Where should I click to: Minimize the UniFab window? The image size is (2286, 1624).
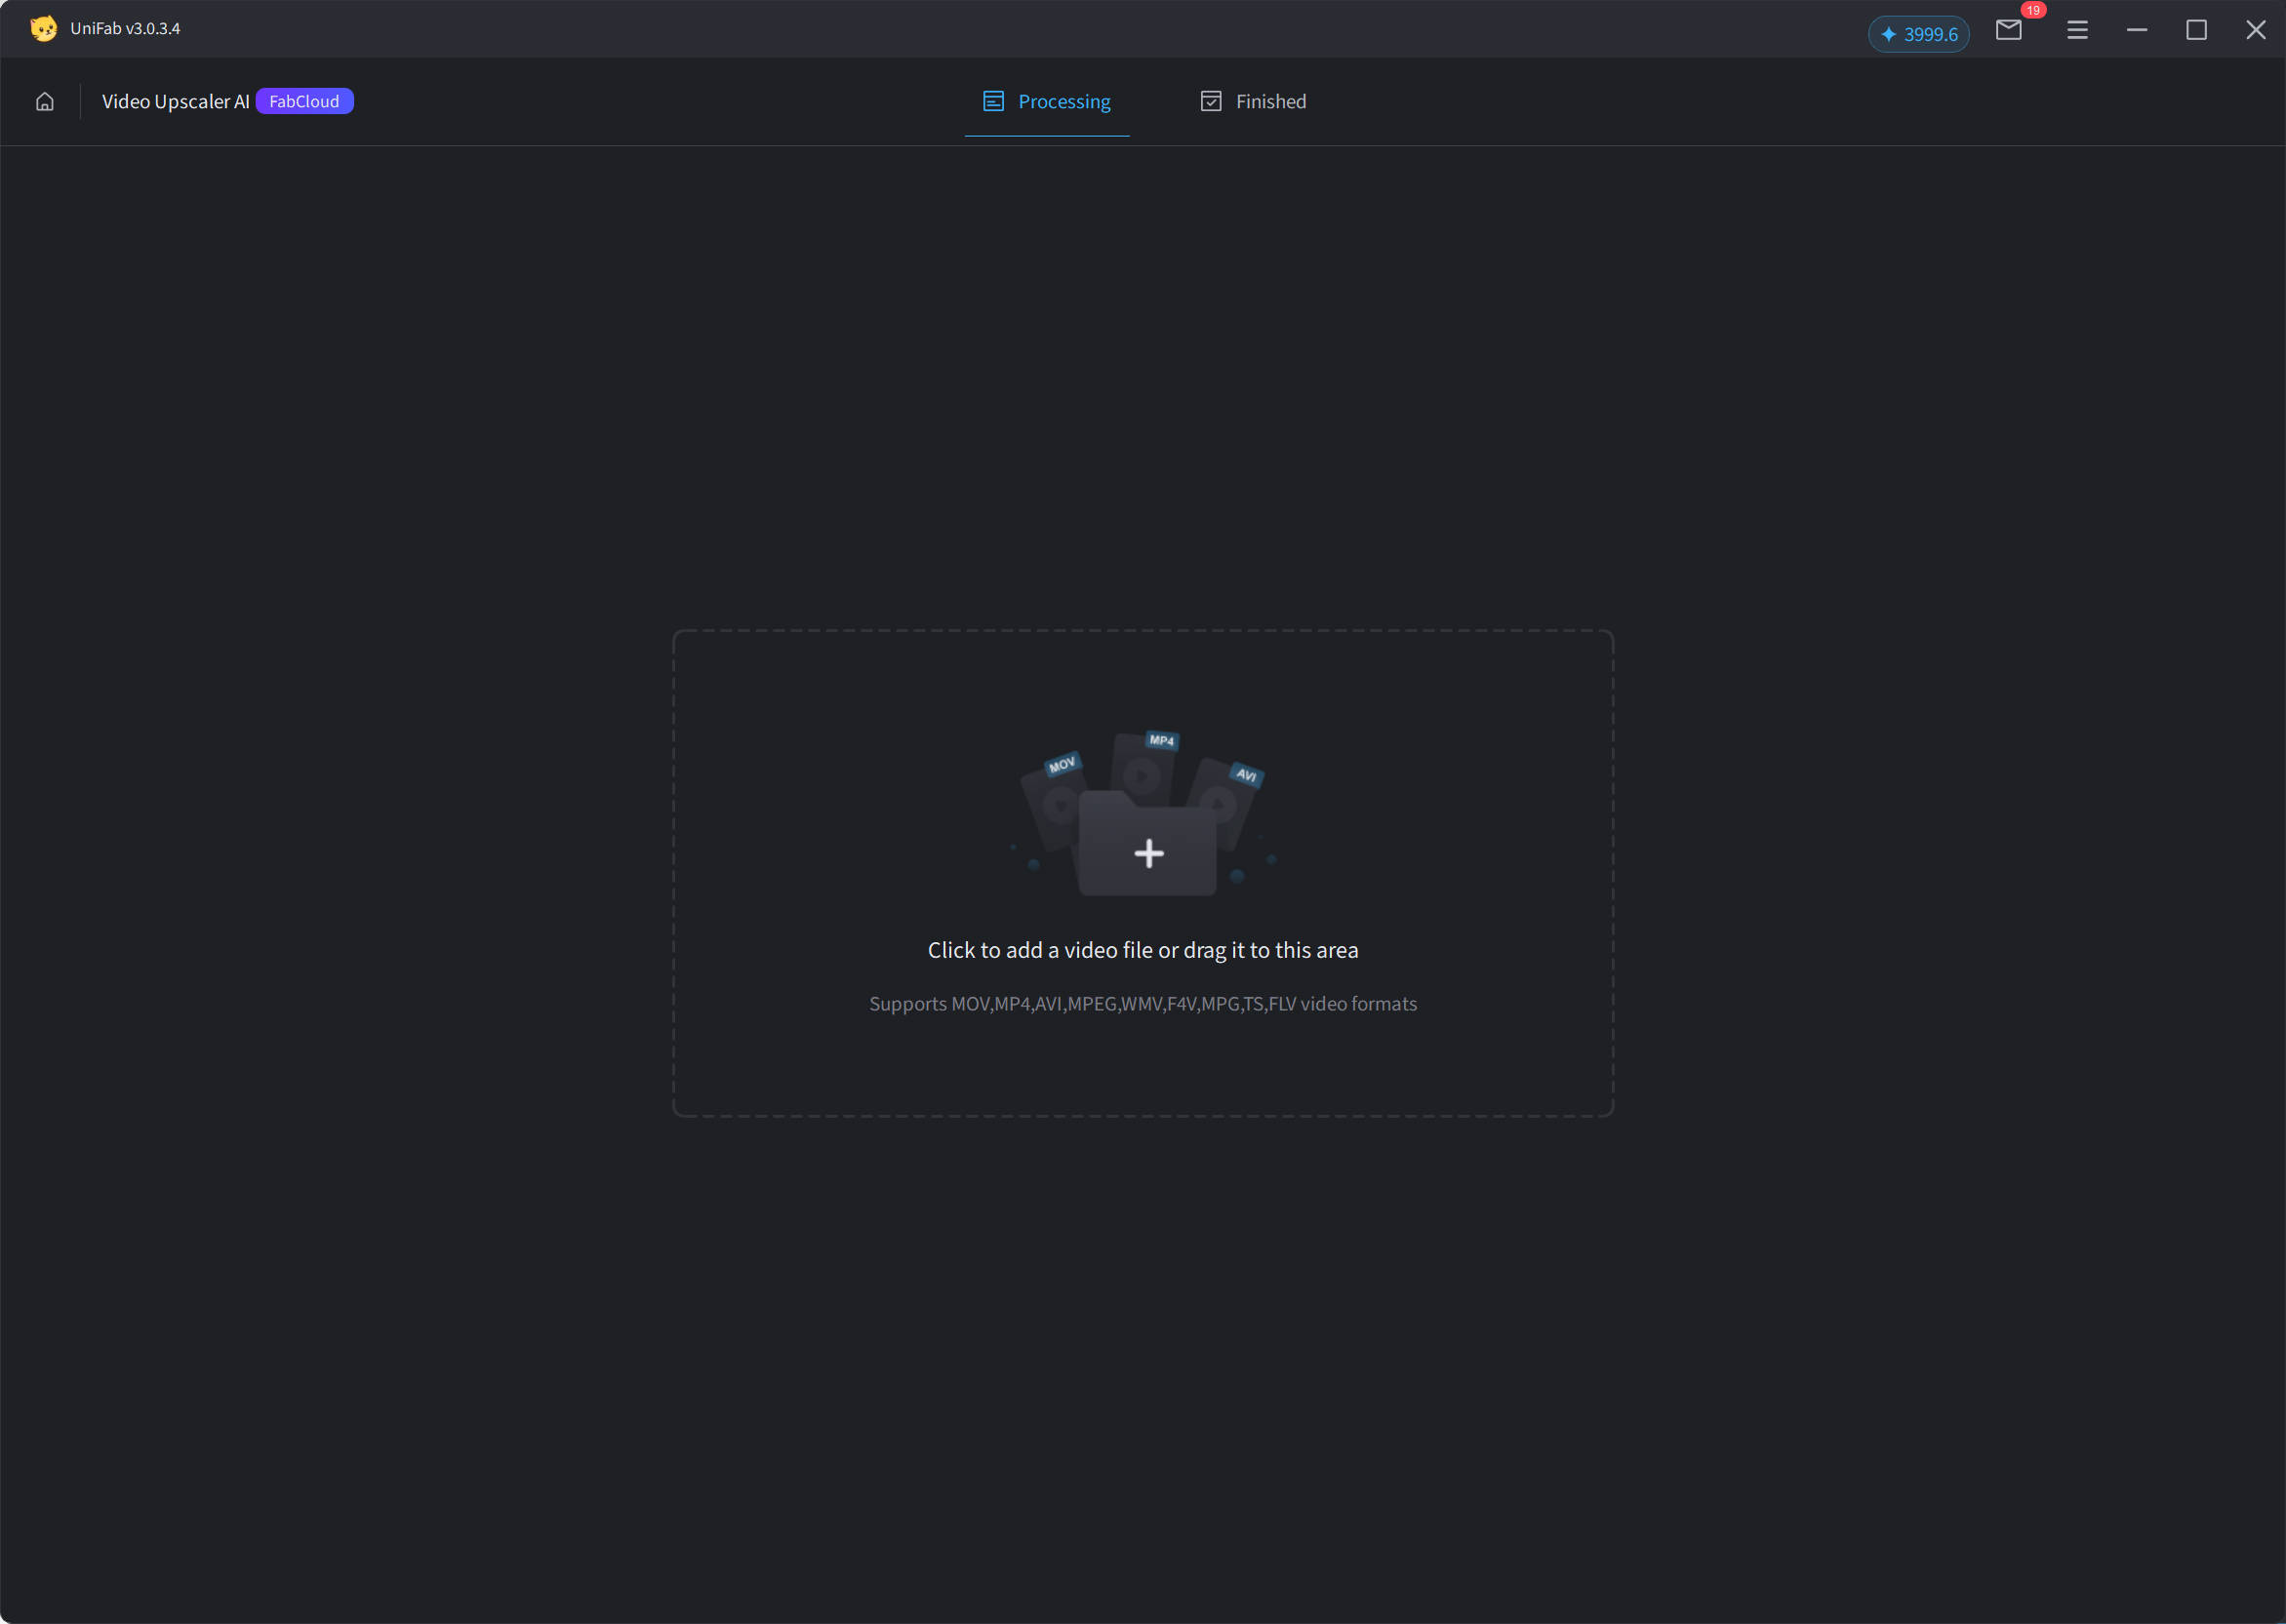[2137, 31]
